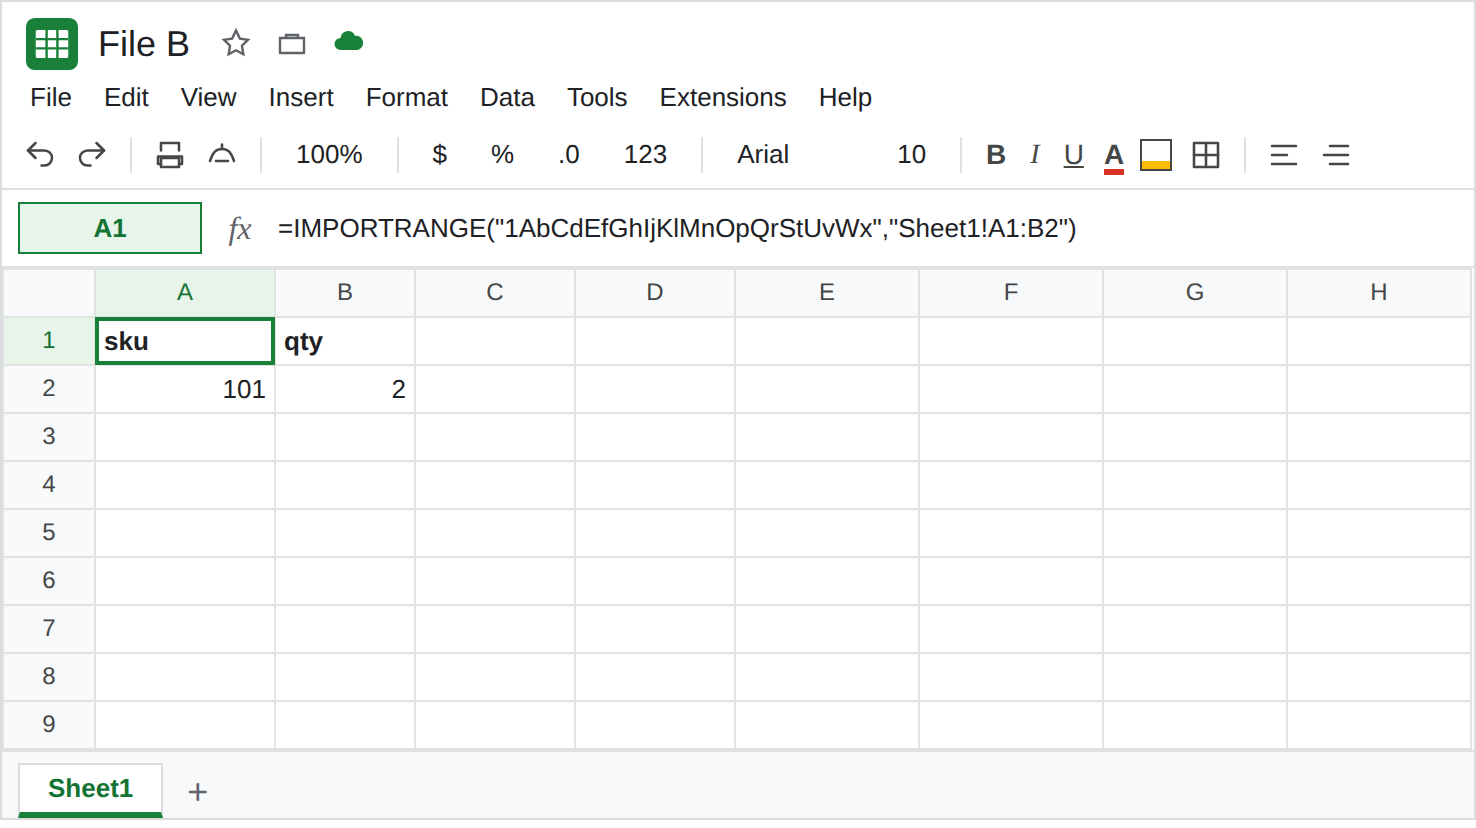1476x828 pixels.
Task: Open the Help menu
Action: point(845,98)
